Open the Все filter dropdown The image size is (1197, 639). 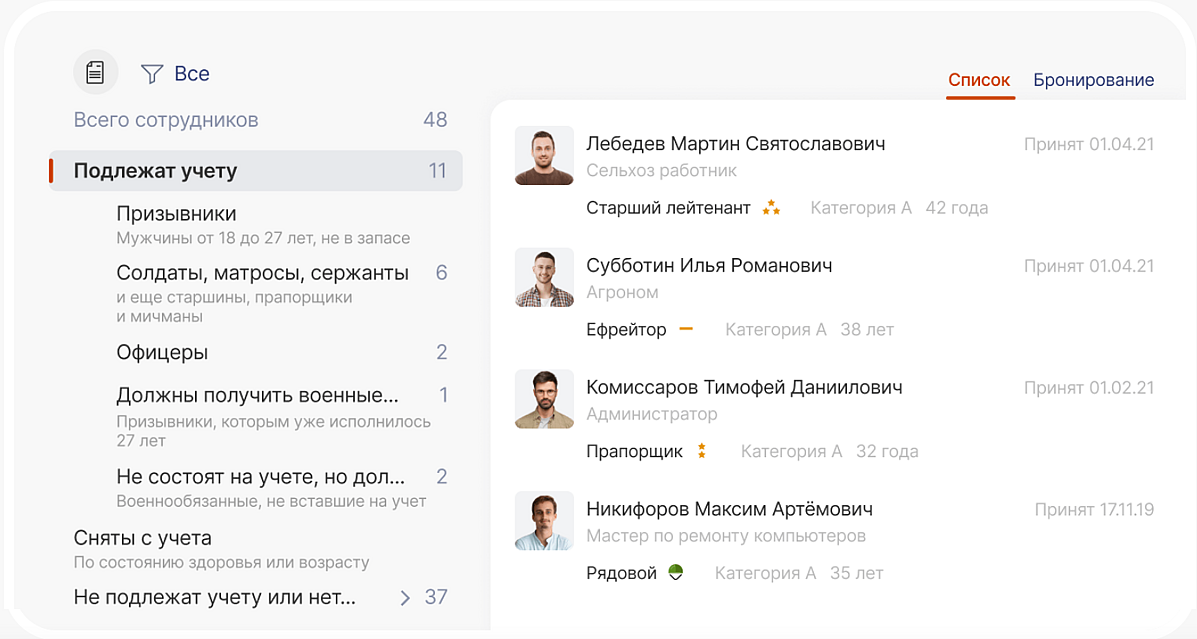[x=191, y=73]
